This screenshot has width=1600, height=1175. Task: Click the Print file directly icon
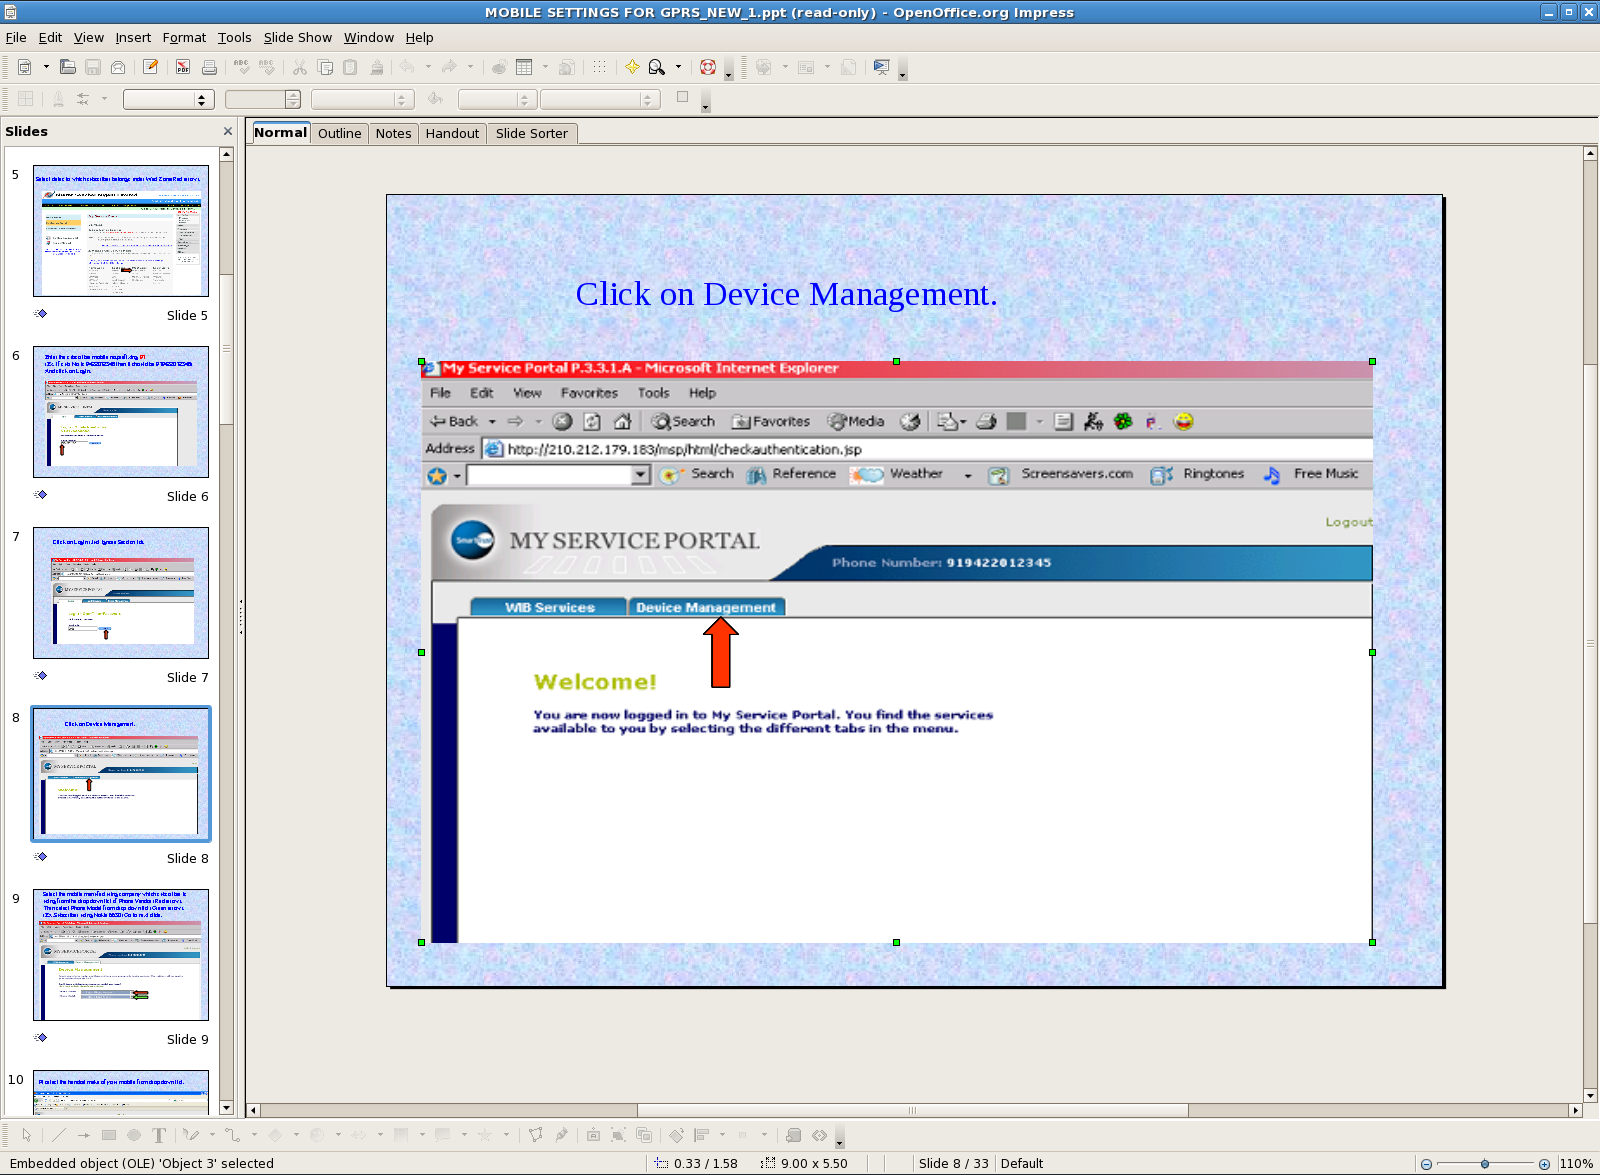click(209, 67)
